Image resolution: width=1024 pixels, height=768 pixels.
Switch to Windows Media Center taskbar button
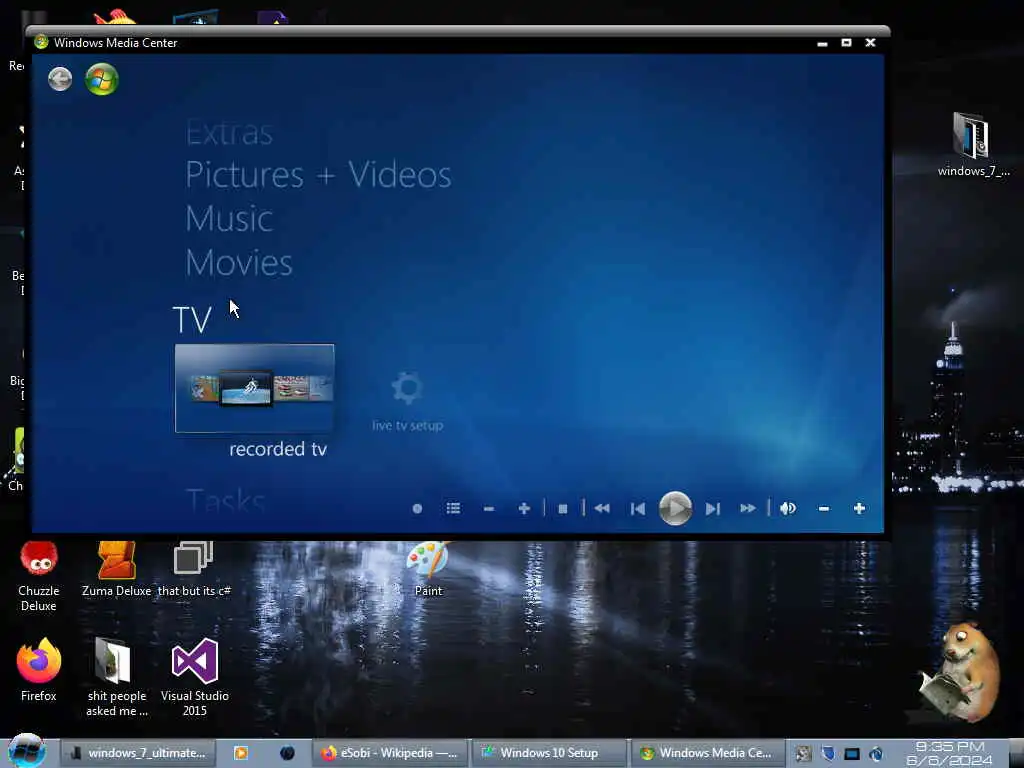(x=708, y=753)
